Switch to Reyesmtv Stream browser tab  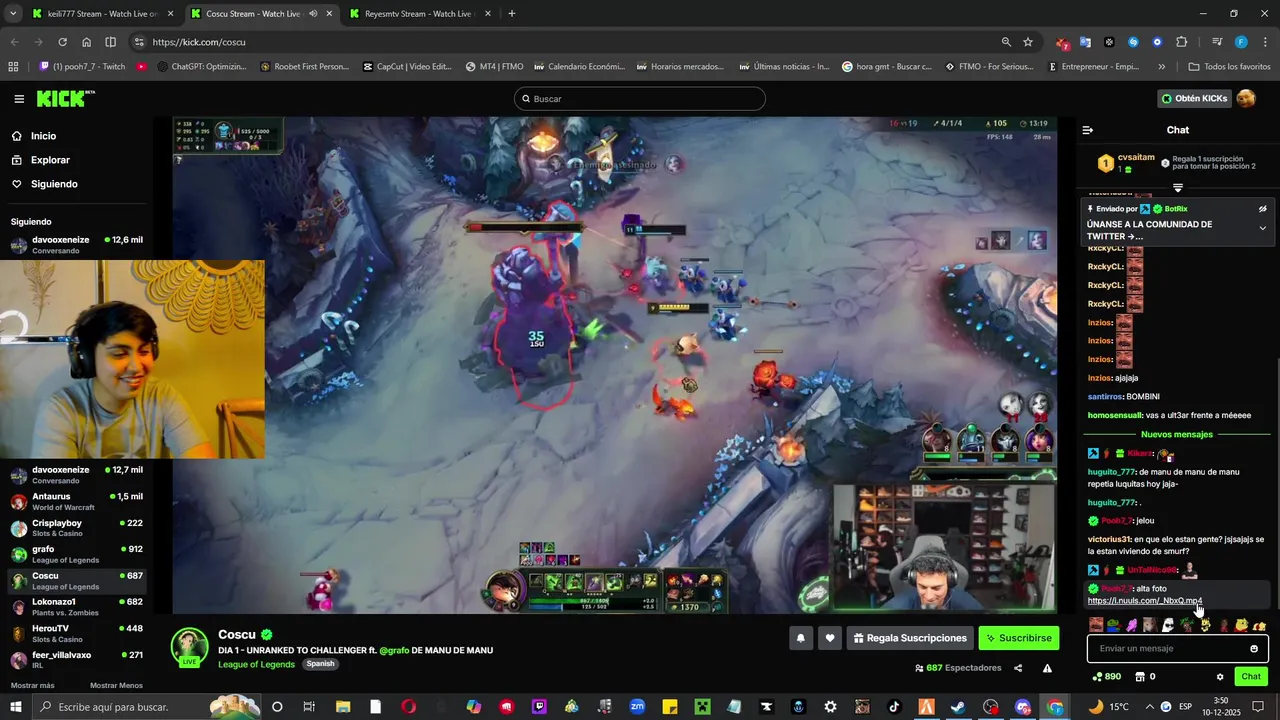(x=418, y=14)
